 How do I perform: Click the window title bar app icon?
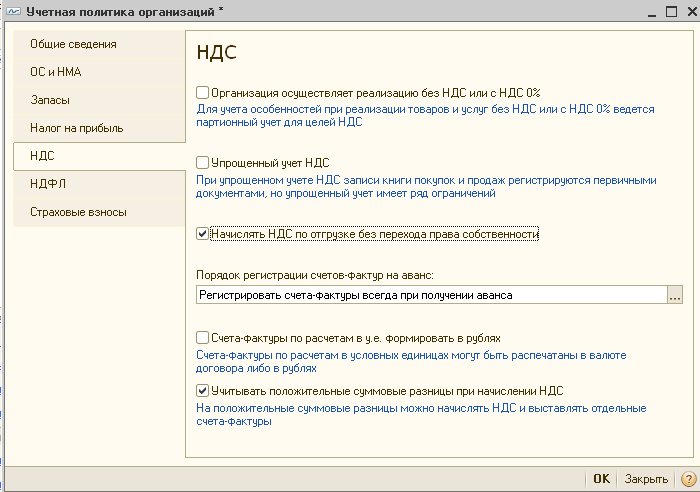(x=13, y=11)
